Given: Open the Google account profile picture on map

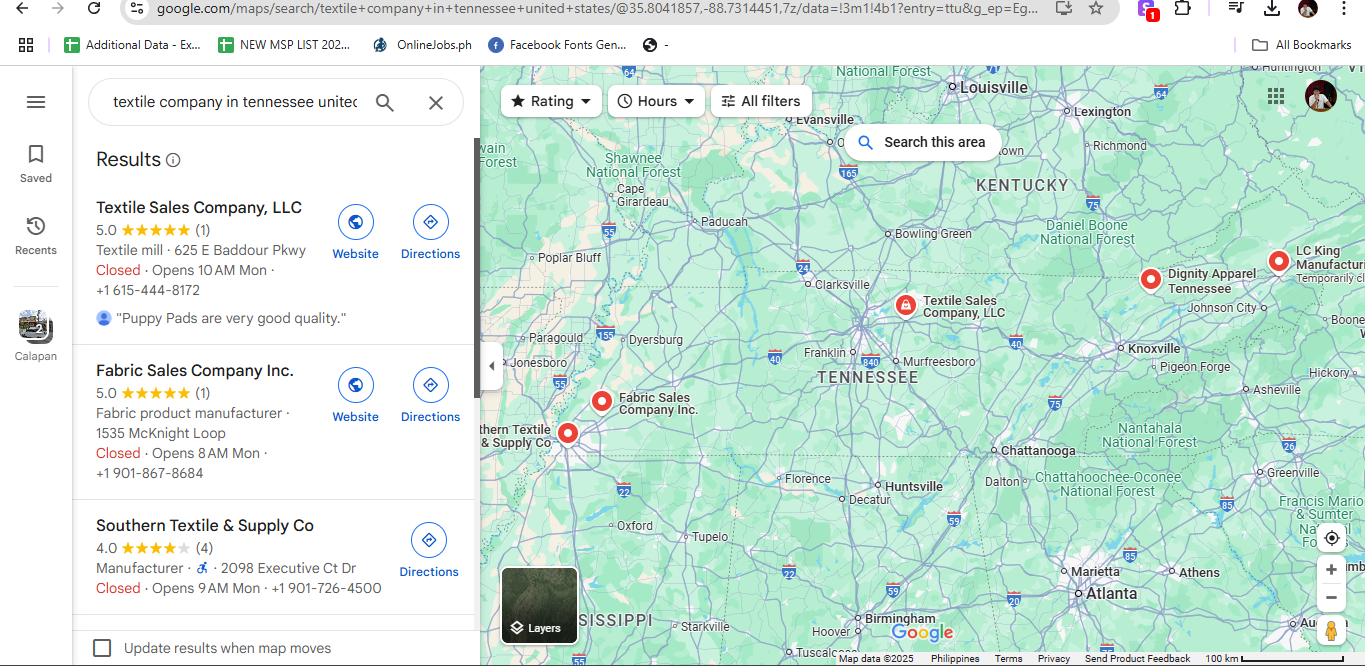Looking at the screenshot, I should coord(1321,96).
